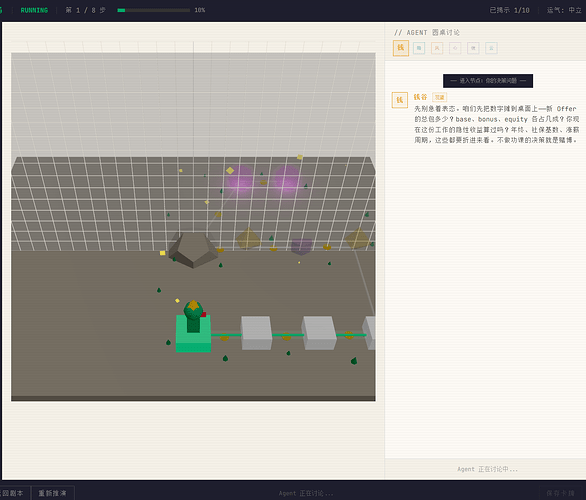Click the Agent 正在讨论... text in bottom bar
586x500 pixels.
coord(306,493)
